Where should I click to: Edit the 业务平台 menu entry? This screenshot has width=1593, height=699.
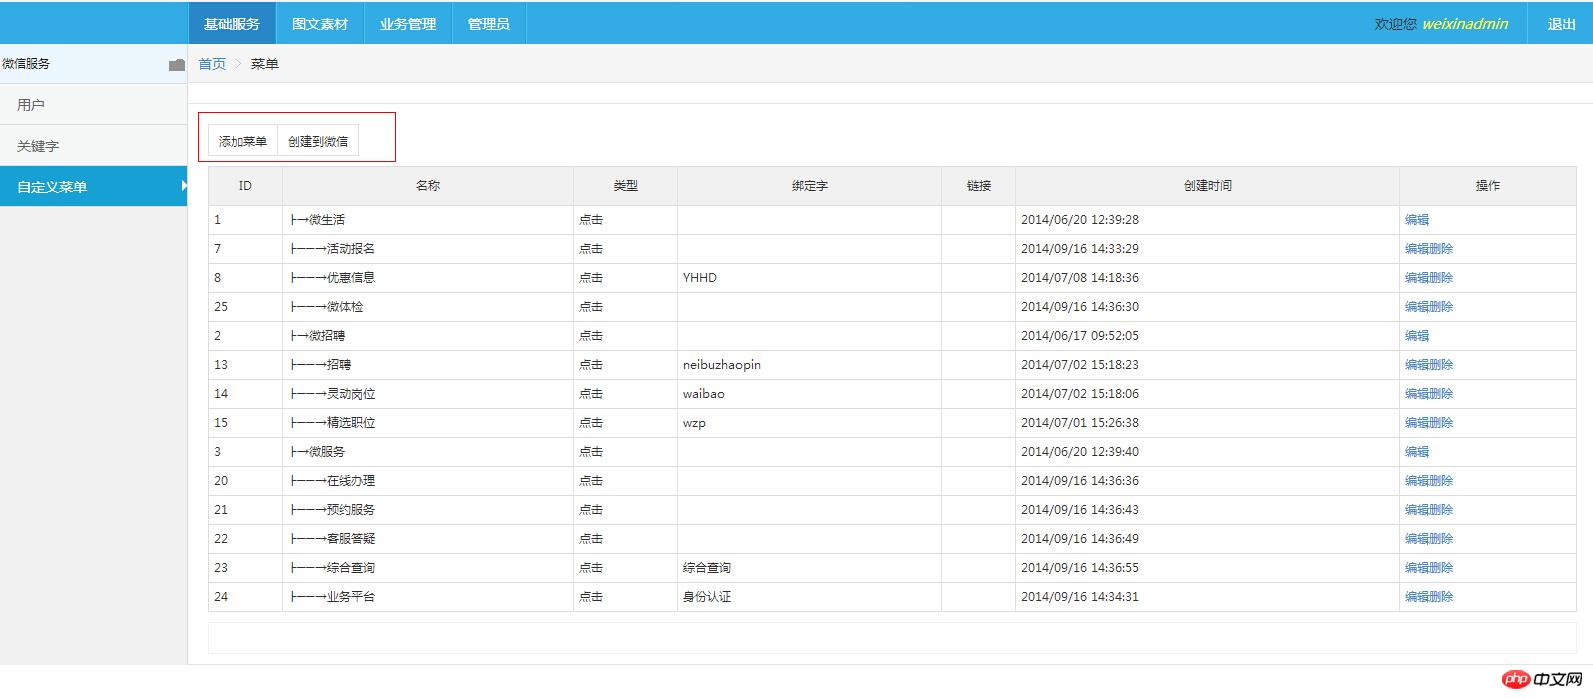(1417, 597)
